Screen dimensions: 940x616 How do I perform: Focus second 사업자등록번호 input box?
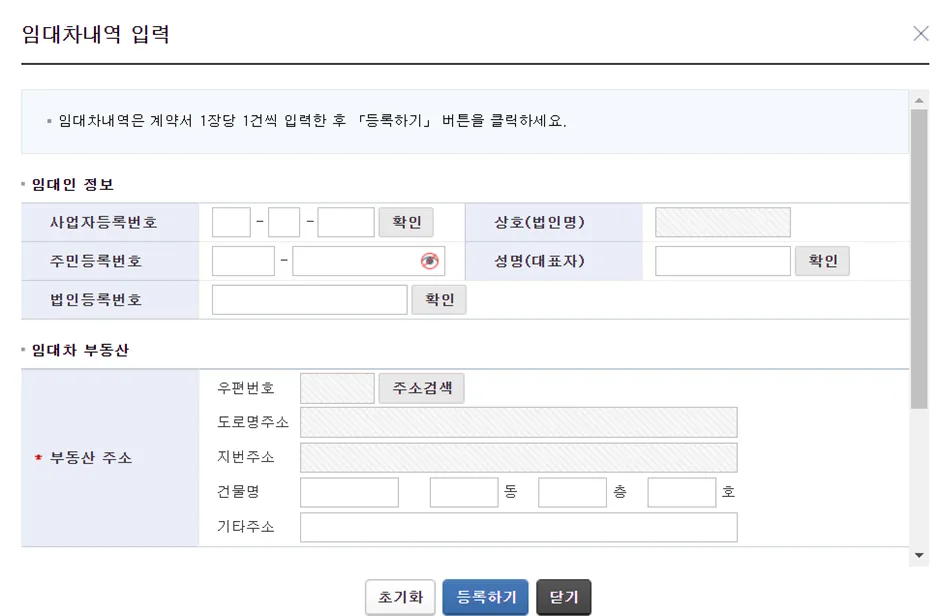point(284,222)
